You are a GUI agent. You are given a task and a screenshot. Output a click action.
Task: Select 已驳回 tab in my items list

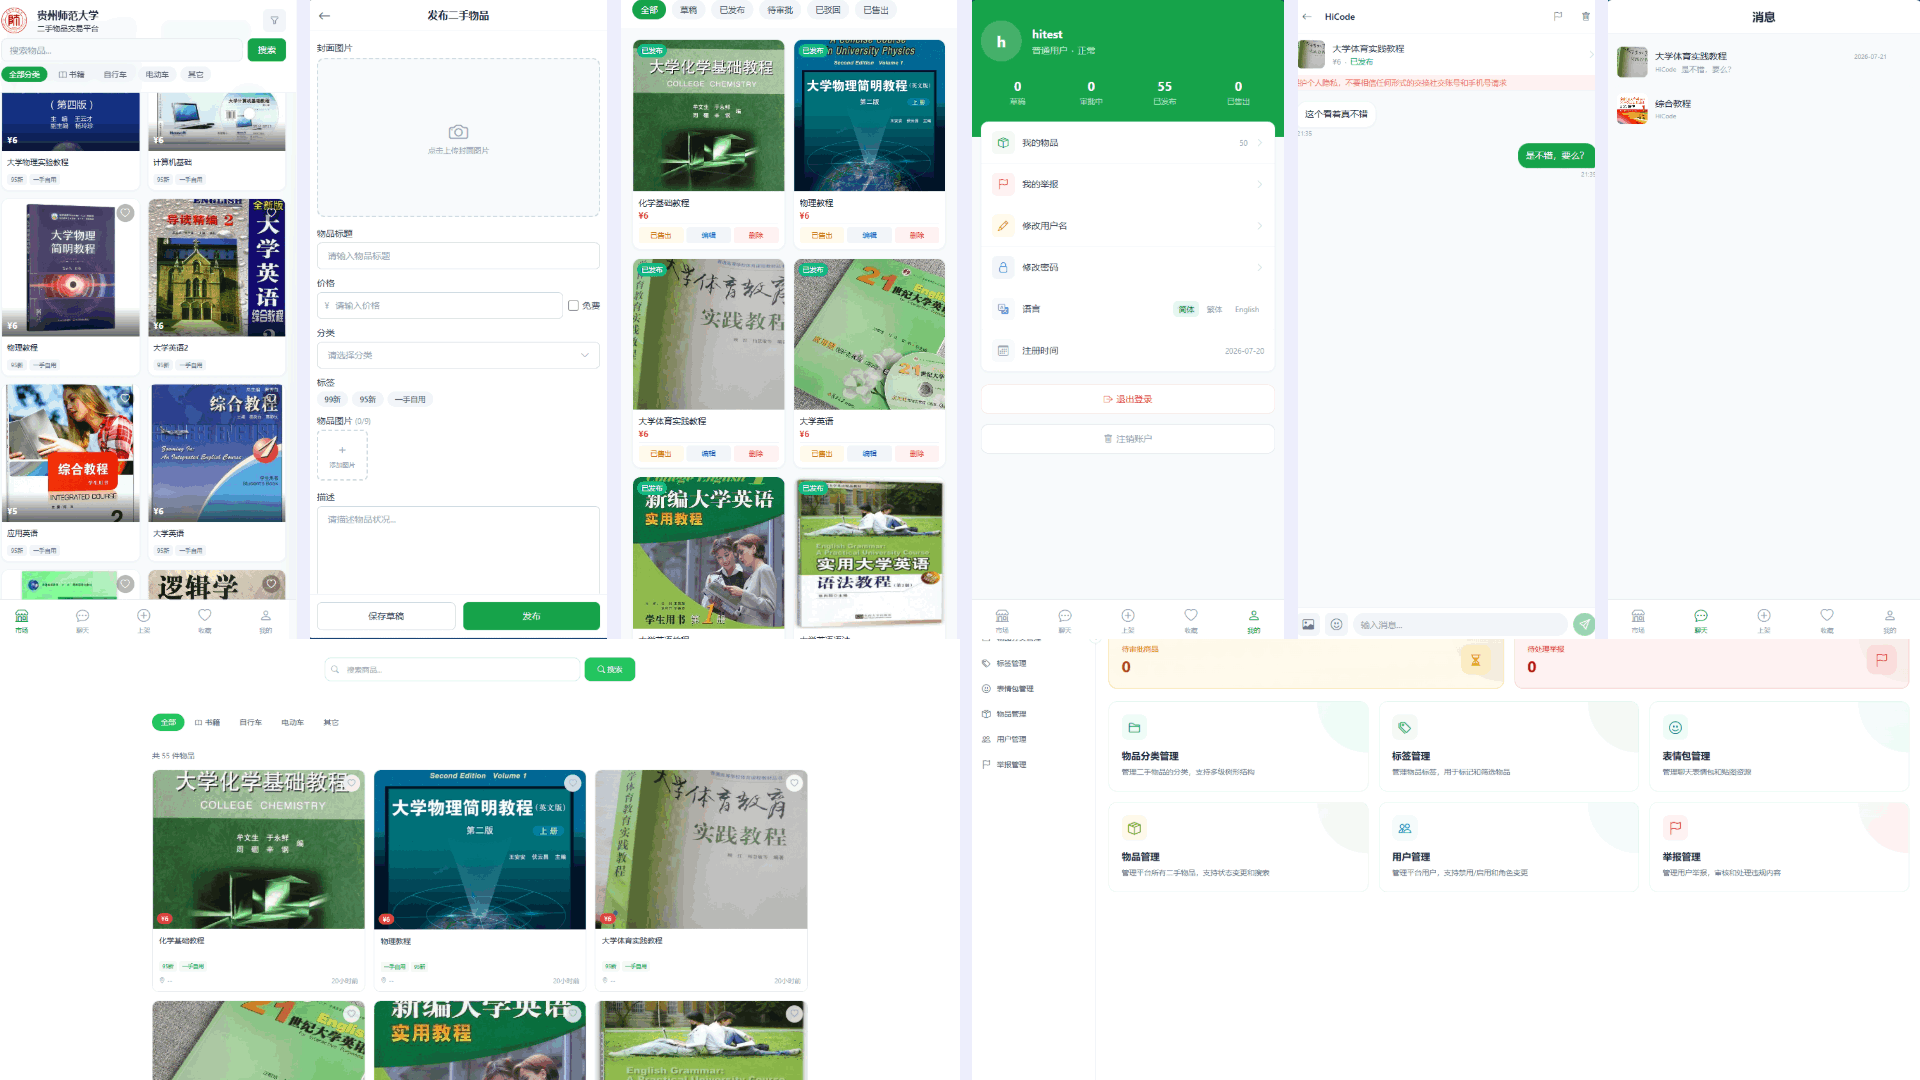click(x=828, y=10)
